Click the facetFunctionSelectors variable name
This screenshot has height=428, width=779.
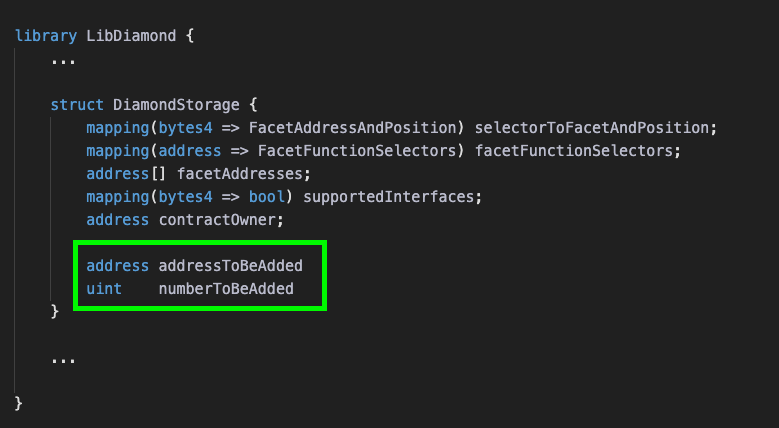point(574,151)
